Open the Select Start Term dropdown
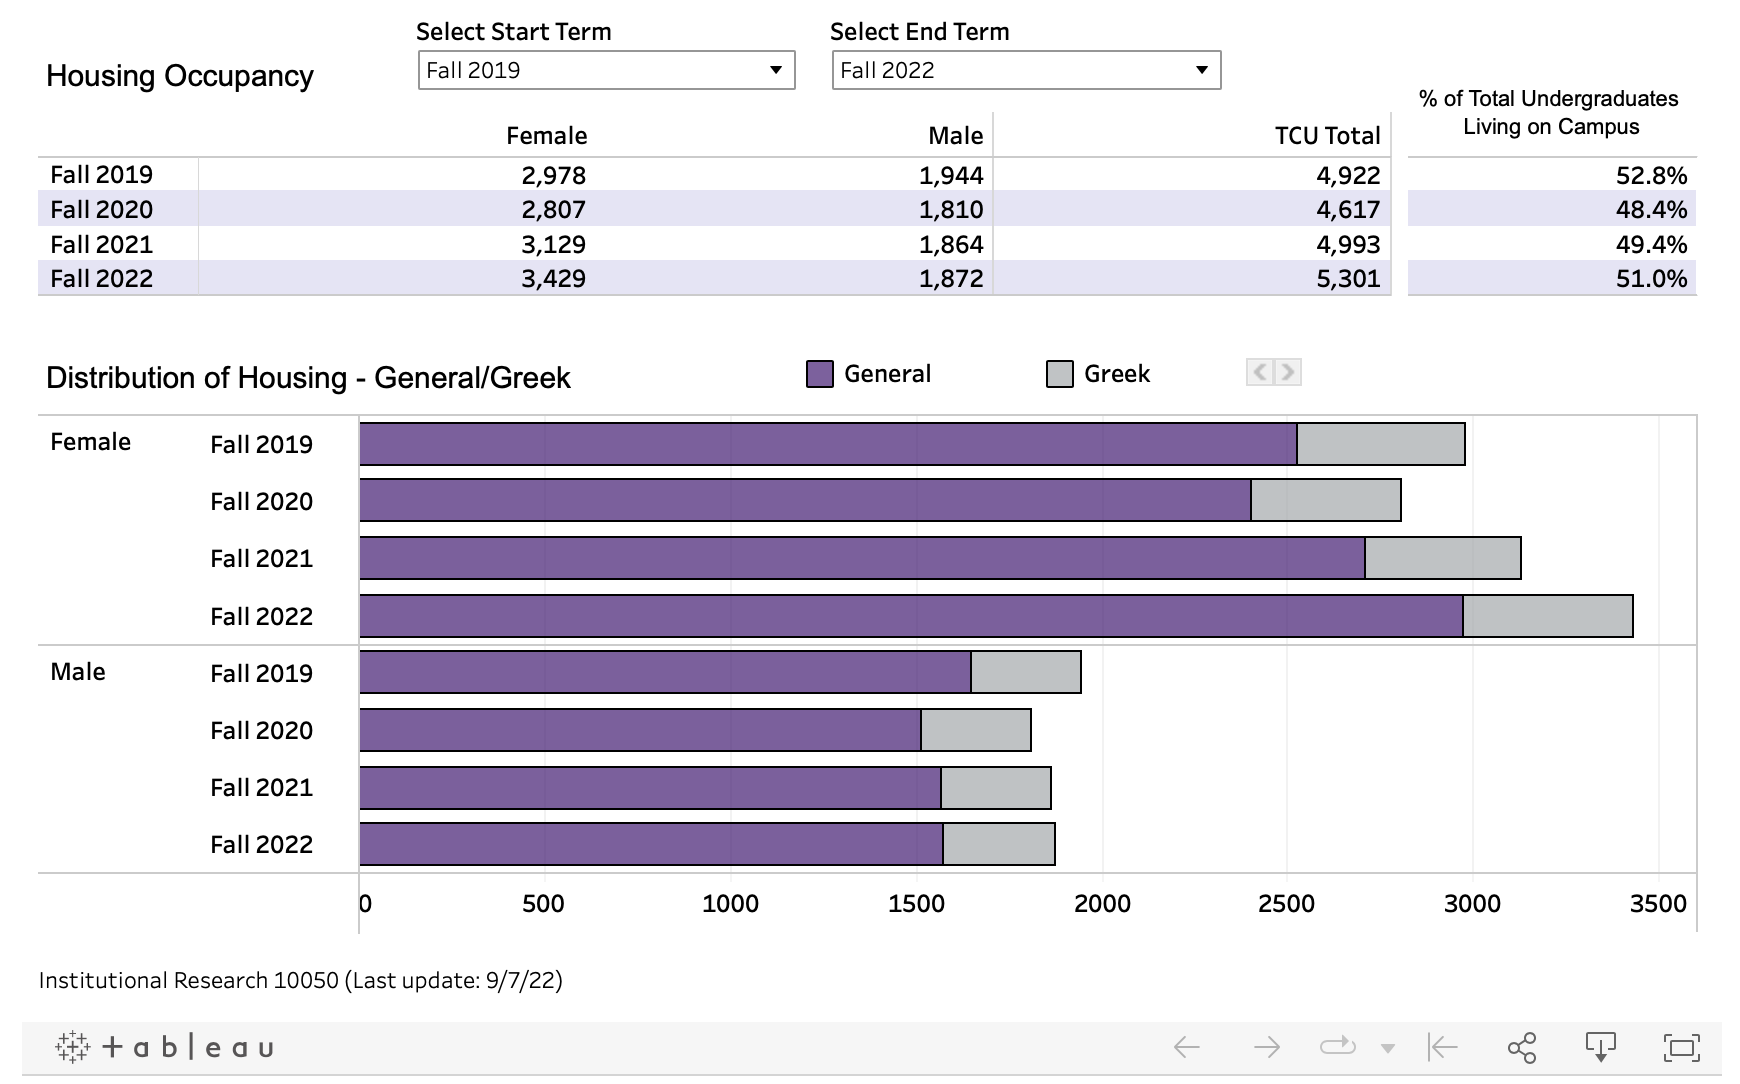Image resolution: width=1740 pixels, height=1084 pixels. coord(606,70)
